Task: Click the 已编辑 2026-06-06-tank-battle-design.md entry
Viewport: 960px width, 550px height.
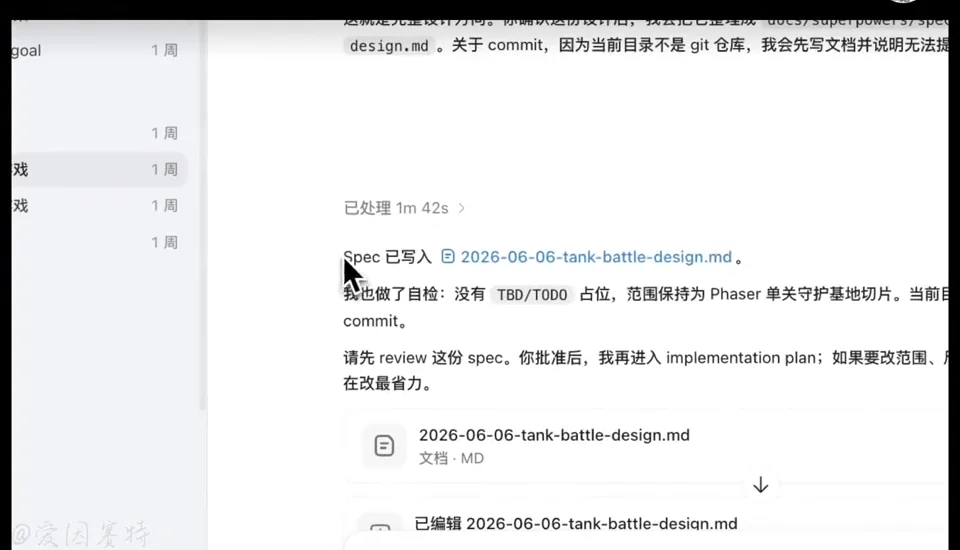Action: 576,524
